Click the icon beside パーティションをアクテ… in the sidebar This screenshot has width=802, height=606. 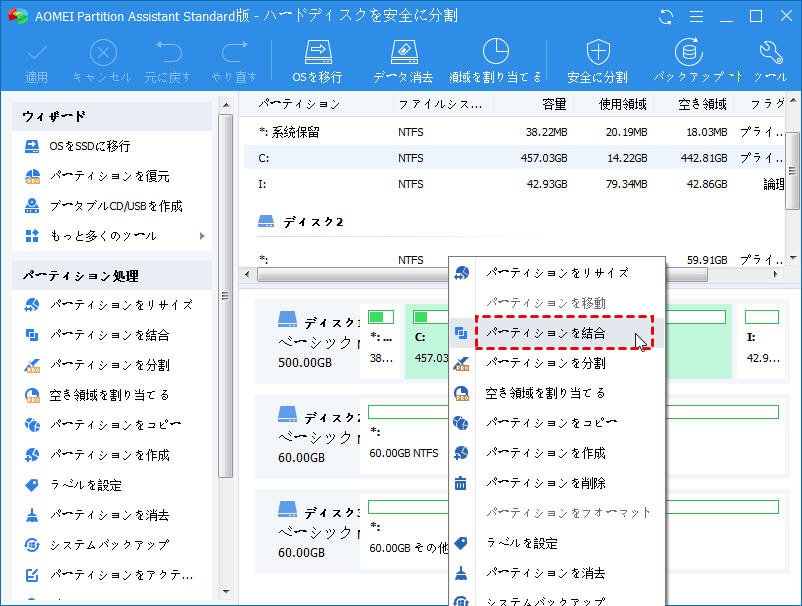point(32,575)
